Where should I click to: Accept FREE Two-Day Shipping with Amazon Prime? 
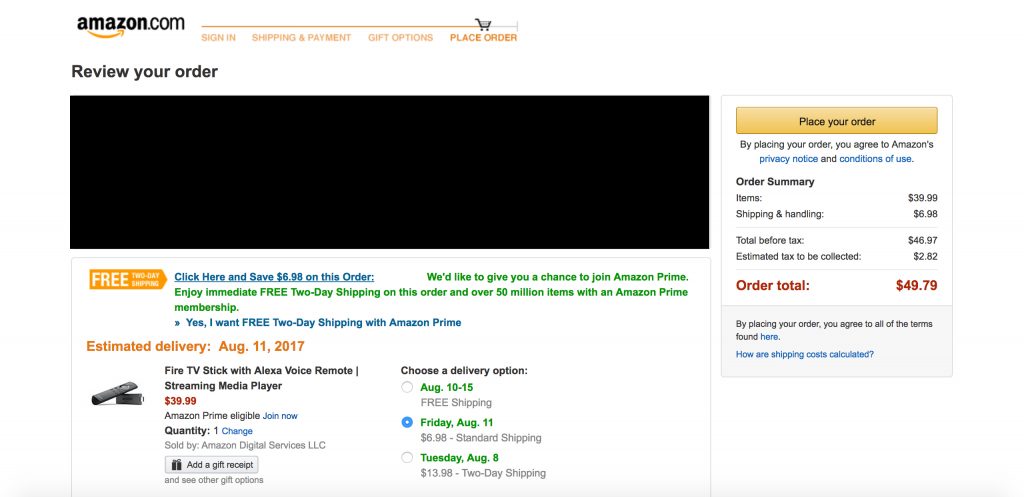coord(323,323)
